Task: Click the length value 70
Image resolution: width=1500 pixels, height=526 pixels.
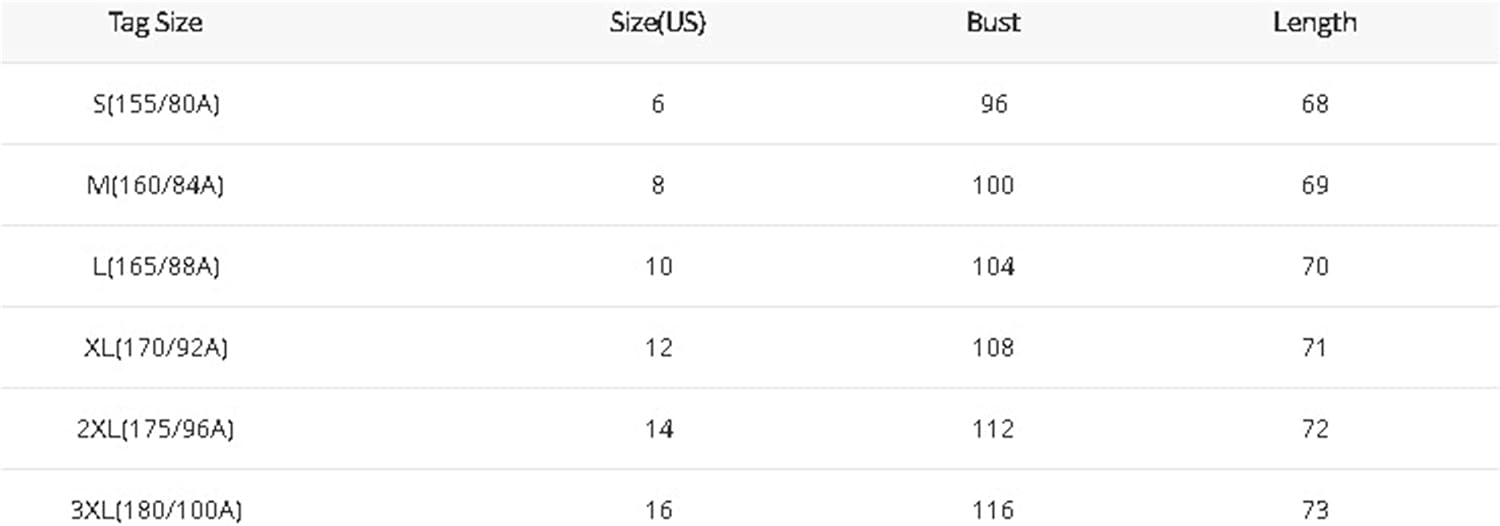Action: [x=1314, y=267]
